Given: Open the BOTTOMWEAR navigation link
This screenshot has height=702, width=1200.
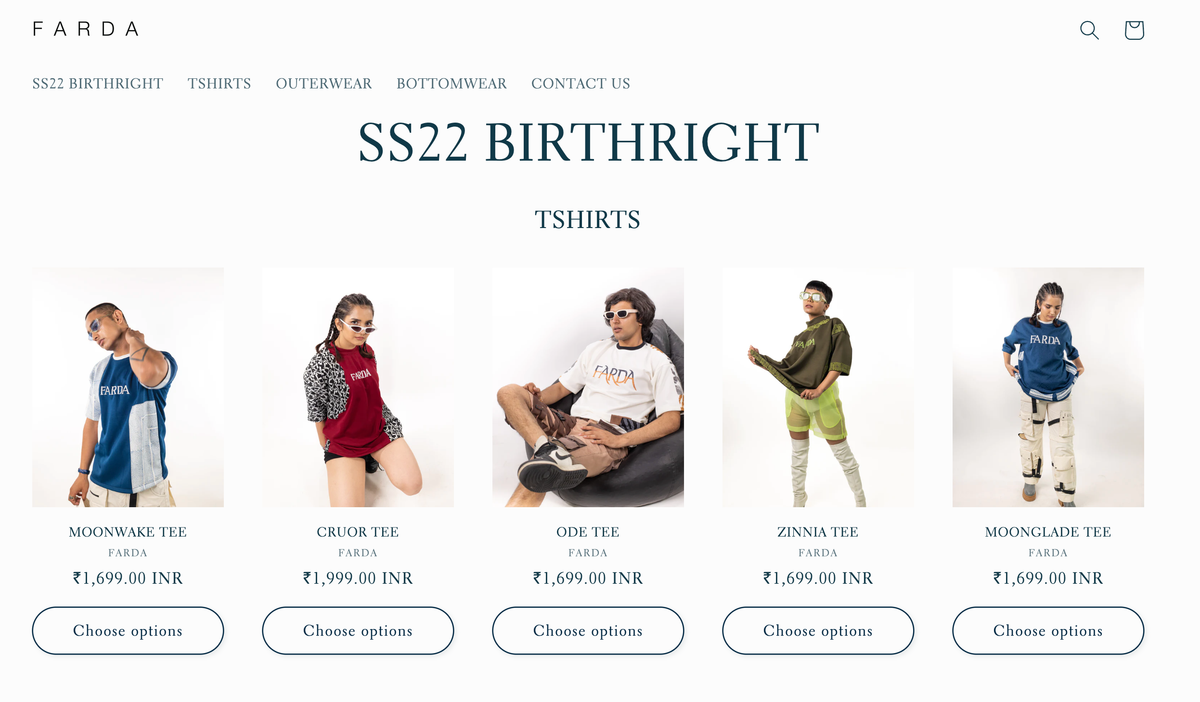Looking at the screenshot, I should coord(451,84).
